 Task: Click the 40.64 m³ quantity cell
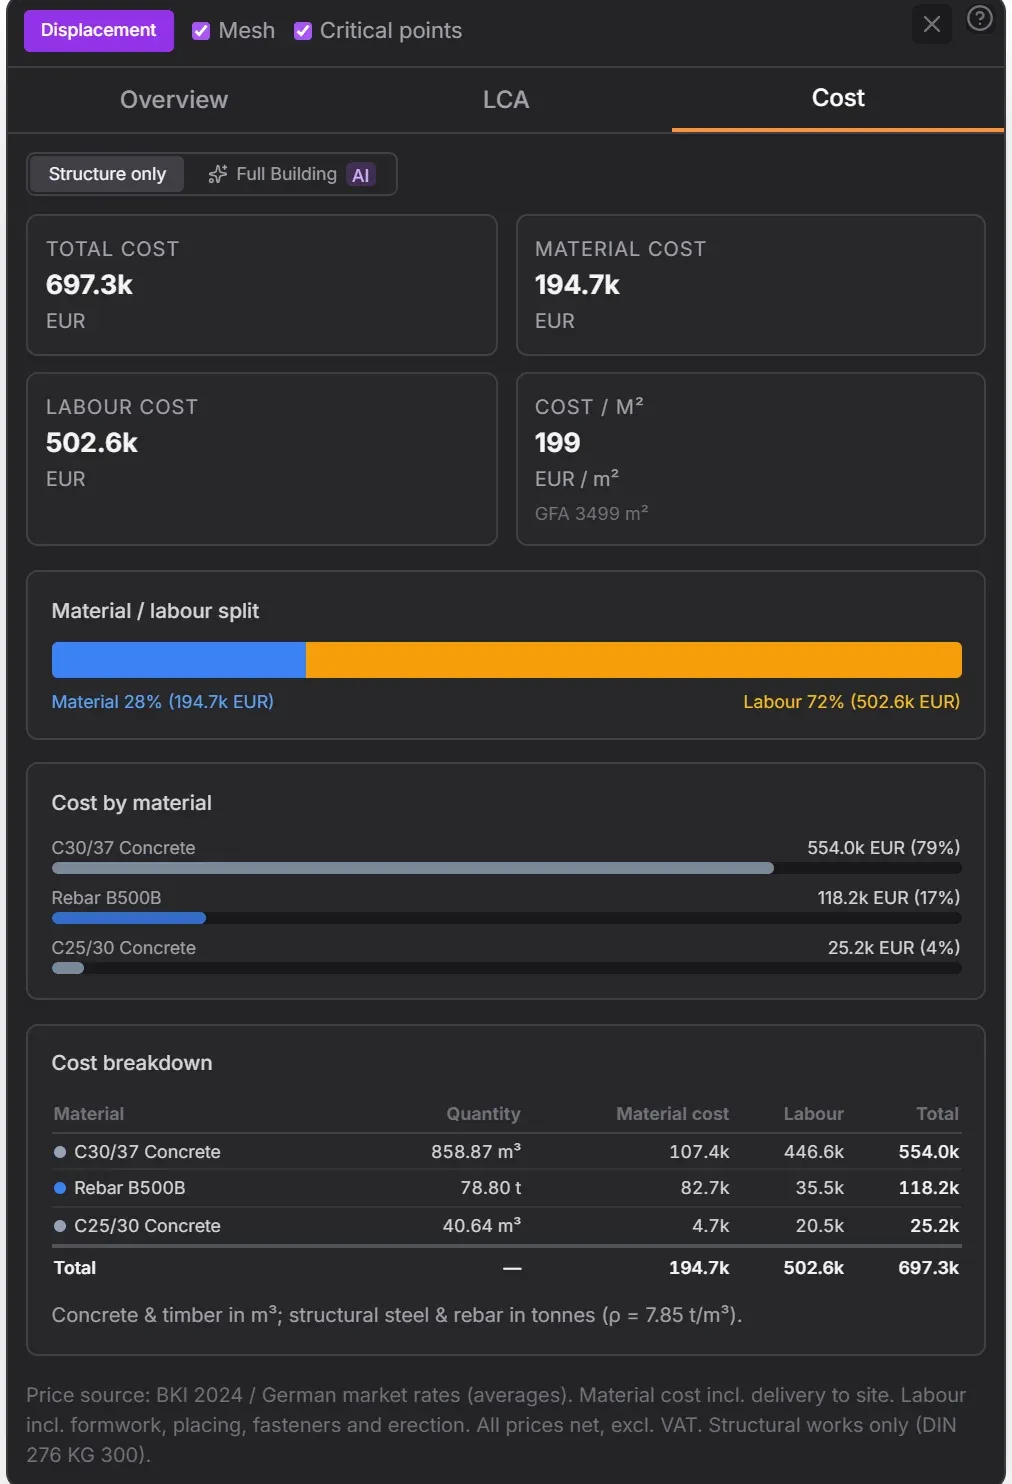pyautogui.click(x=482, y=1226)
